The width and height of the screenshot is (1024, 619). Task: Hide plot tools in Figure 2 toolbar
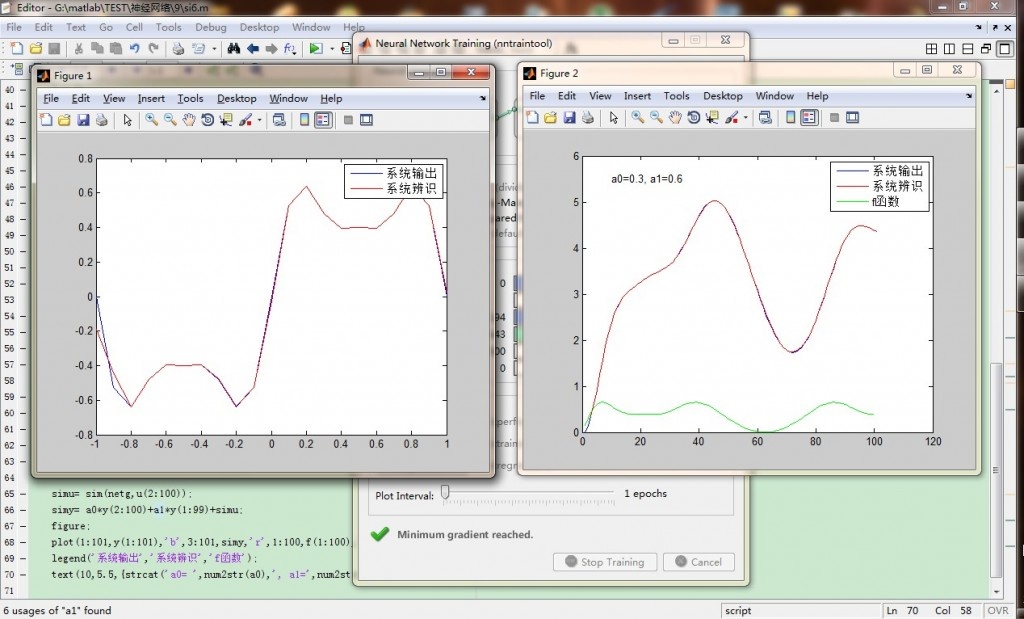(x=834, y=118)
